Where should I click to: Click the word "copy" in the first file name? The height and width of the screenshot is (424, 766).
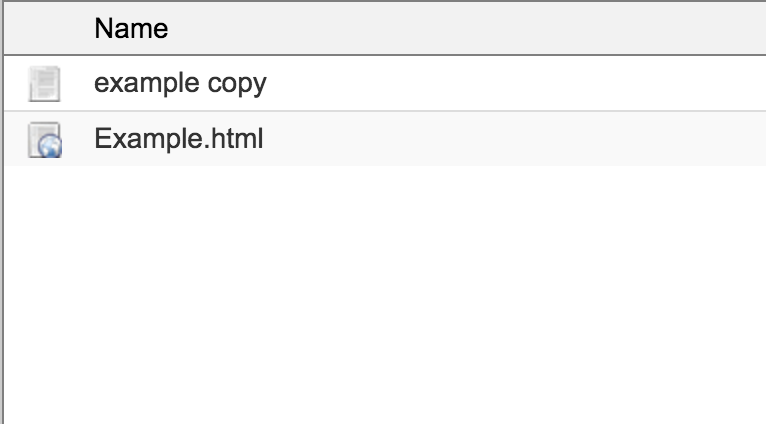pyautogui.click(x=237, y=84)
